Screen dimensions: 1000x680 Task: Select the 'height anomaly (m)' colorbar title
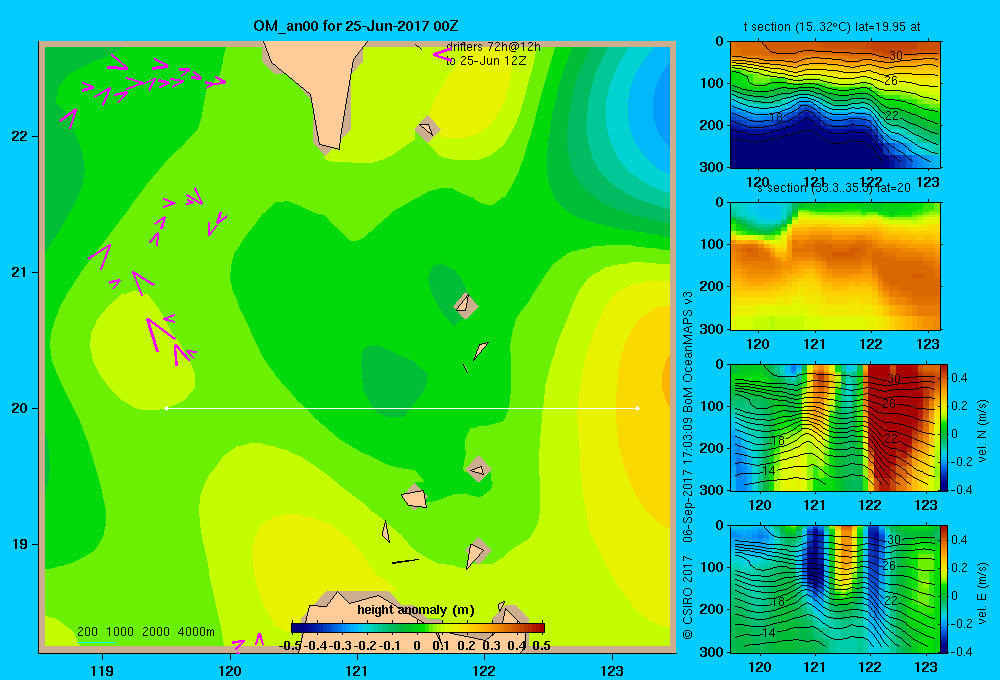point(416,610)
